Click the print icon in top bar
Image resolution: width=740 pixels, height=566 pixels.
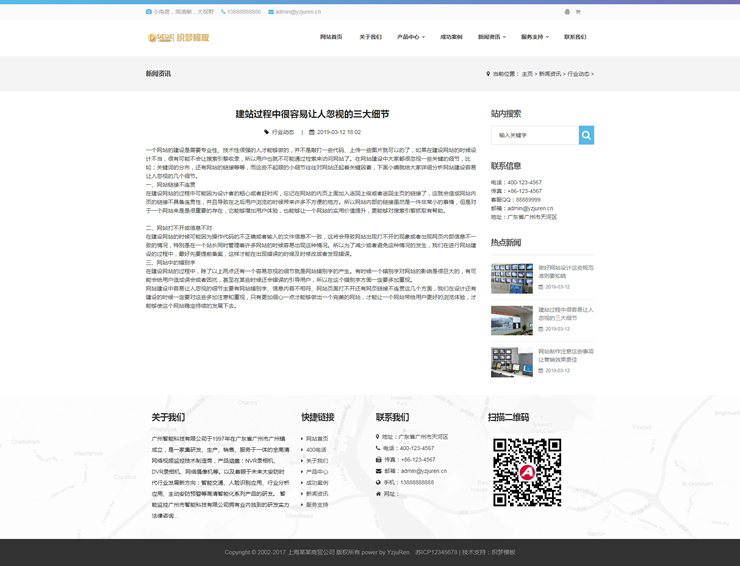click(567, 12)
